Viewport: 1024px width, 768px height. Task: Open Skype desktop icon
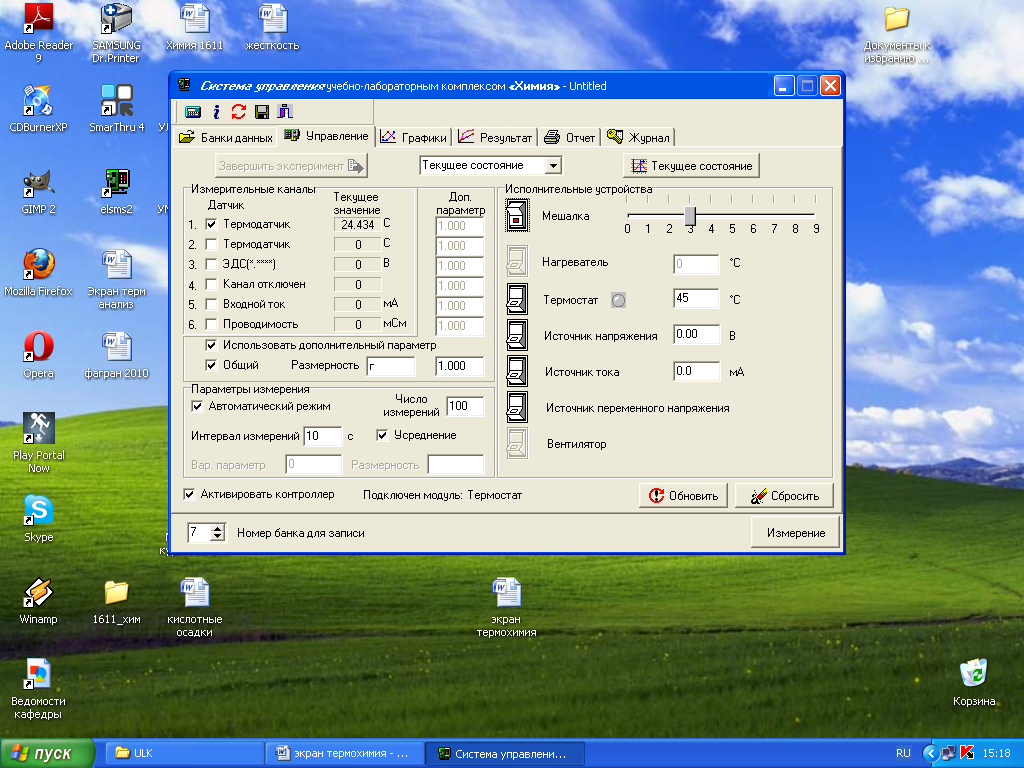click(39, 519)
